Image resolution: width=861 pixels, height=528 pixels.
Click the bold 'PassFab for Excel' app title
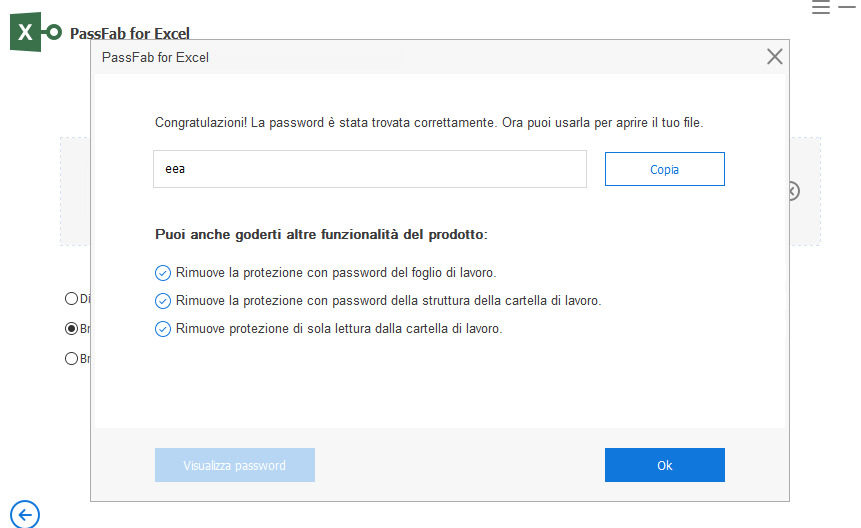click(x=130, y=33)
